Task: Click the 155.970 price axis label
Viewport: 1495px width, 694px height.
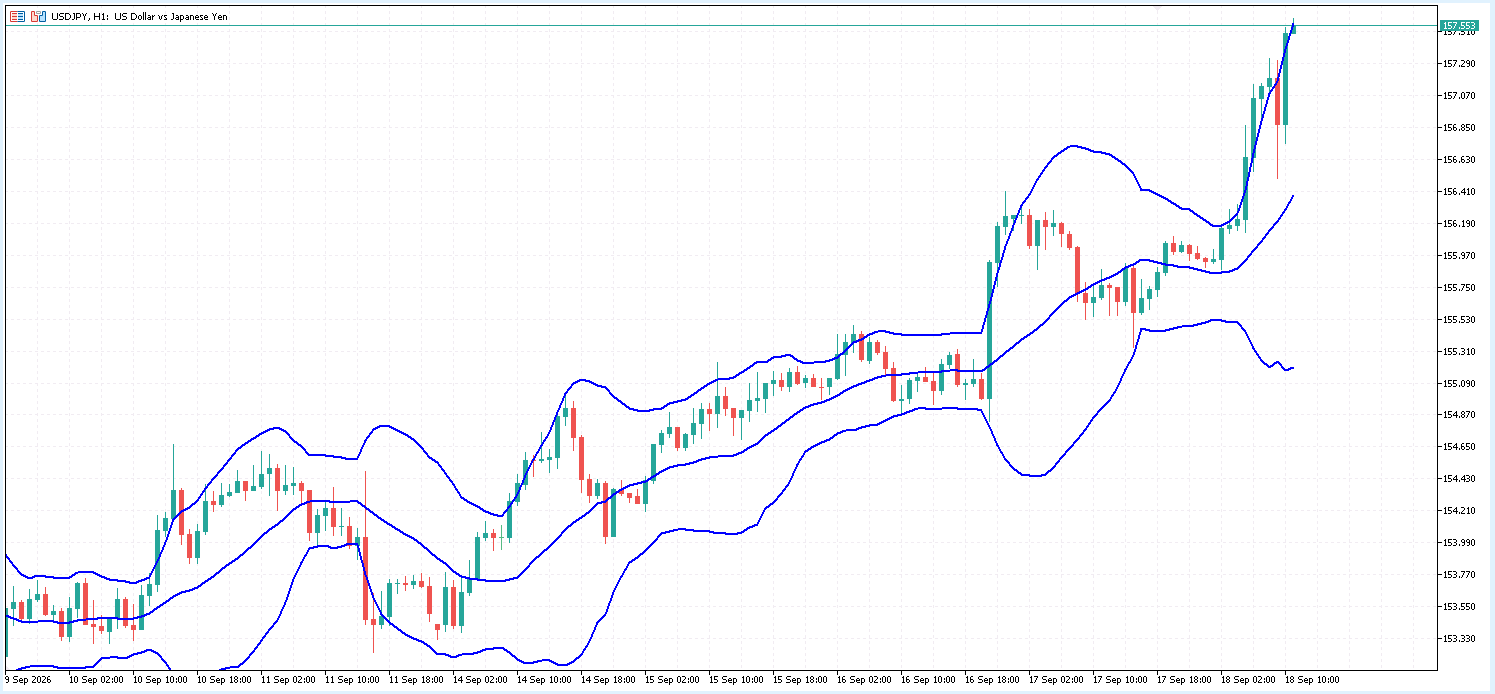Action: pos(1460,256)
